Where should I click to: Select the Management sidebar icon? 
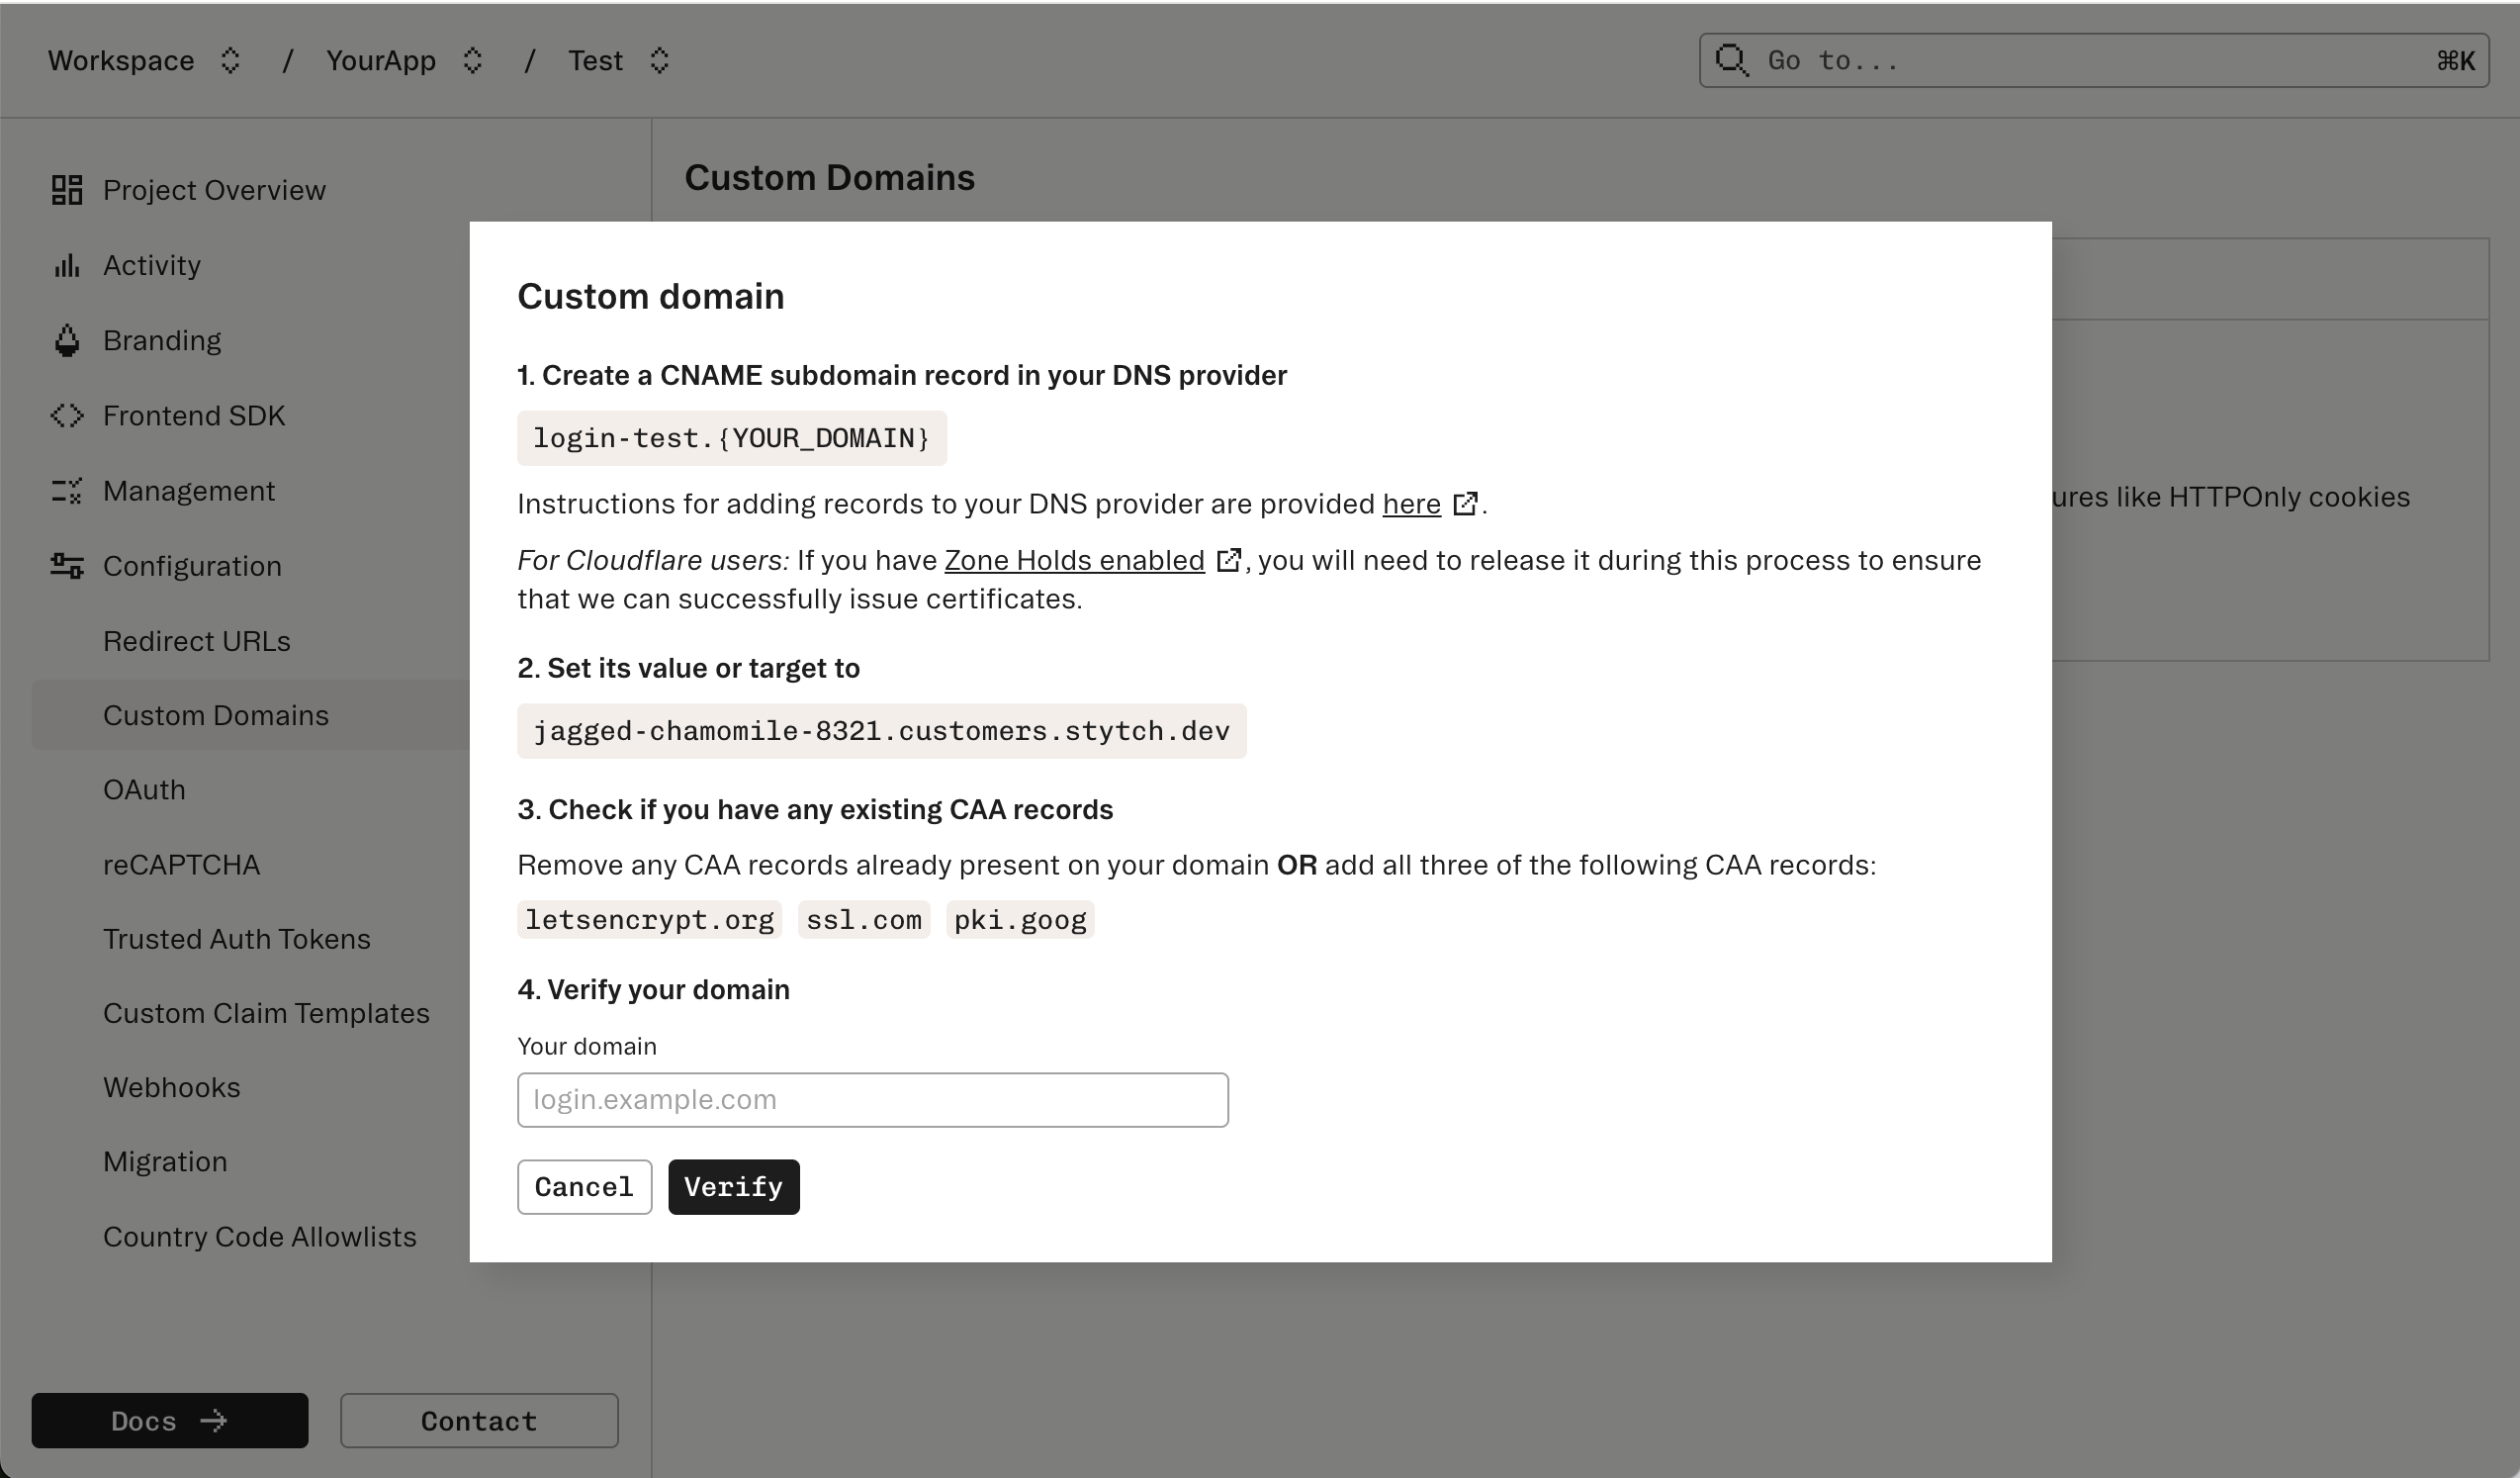pyautogui.click(x=66, y=490)
